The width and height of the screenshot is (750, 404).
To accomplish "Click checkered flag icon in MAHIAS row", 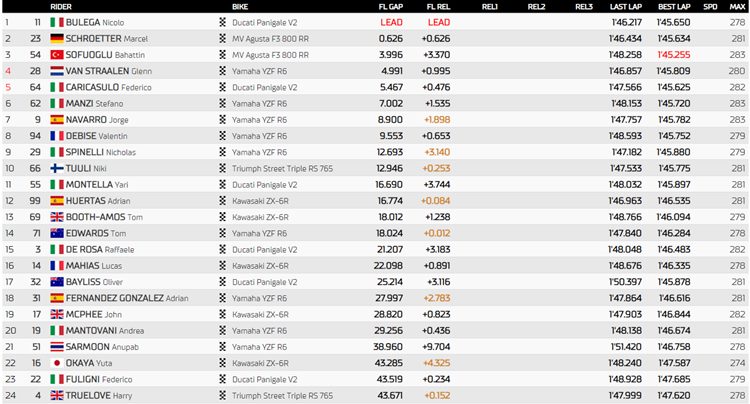I will pos(222,266).
